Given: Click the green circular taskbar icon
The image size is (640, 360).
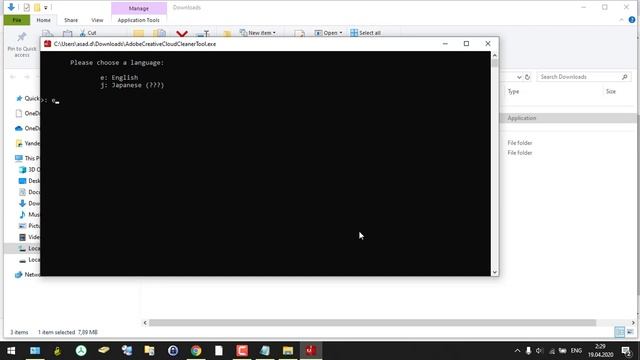Looking at the screenshot, I should 81,351.
